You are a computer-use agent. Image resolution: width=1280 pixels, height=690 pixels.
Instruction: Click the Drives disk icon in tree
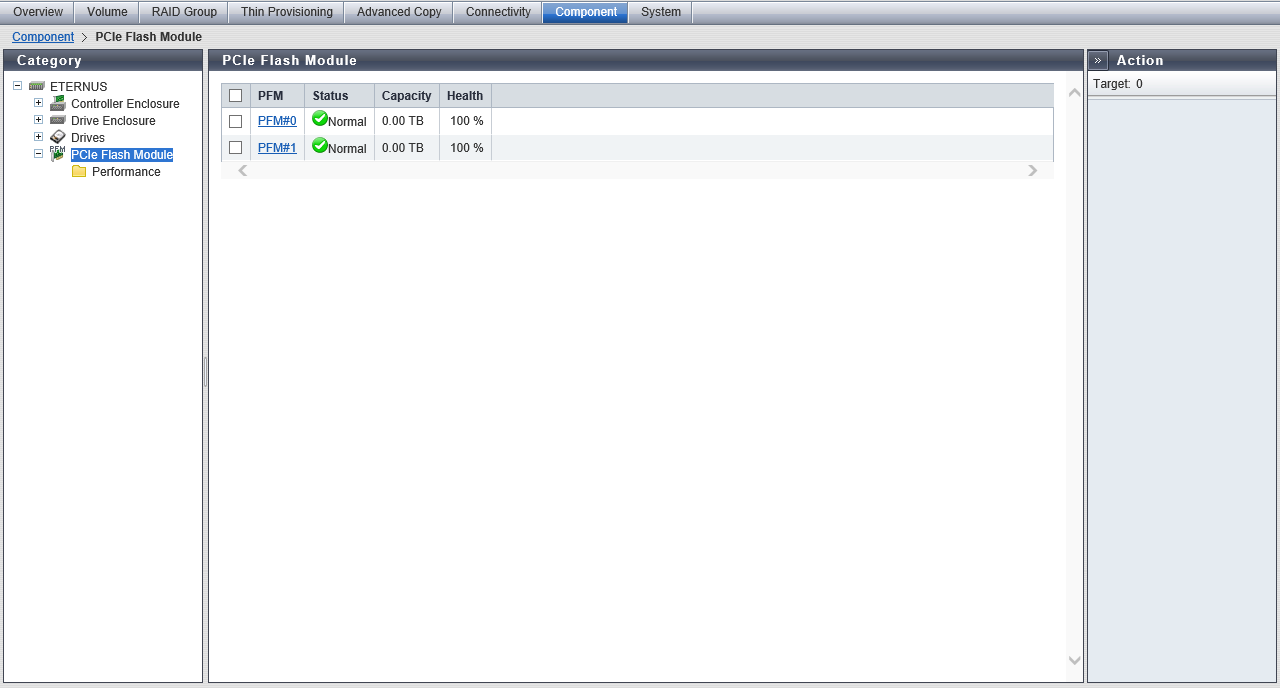[x=58, y=137]
